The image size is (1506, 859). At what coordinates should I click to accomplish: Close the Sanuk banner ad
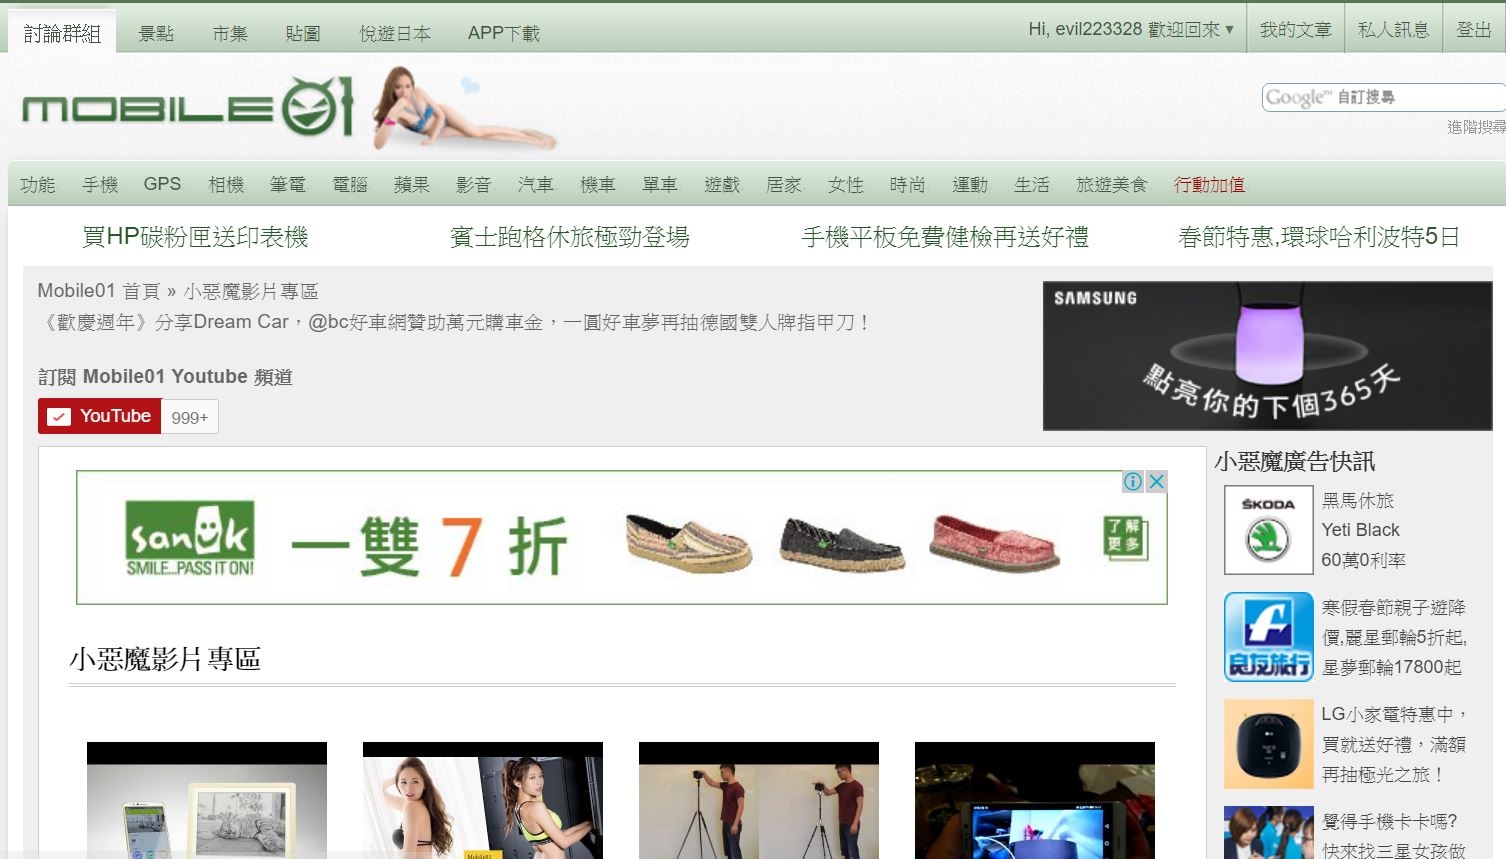click(x=1156, y=481)
